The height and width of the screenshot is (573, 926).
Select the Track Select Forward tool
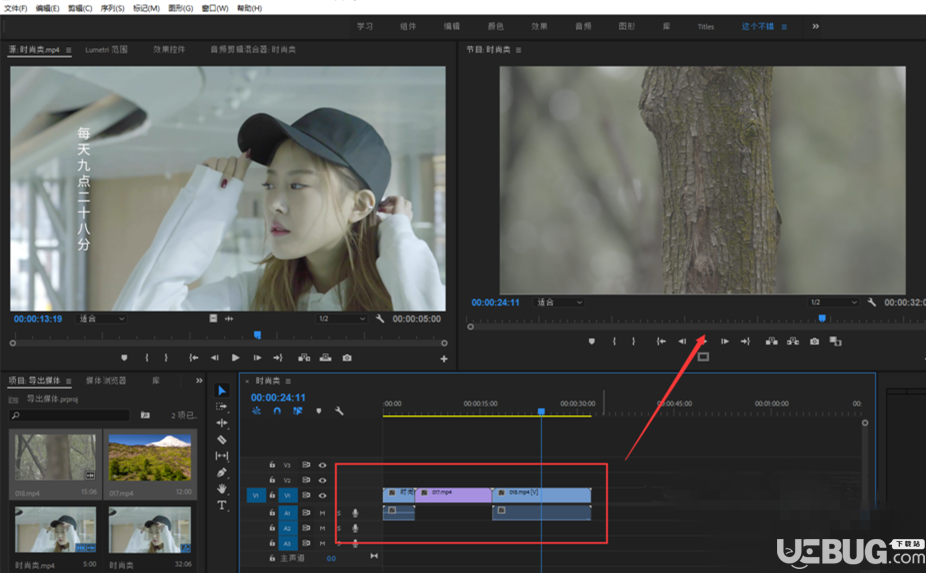221,406
